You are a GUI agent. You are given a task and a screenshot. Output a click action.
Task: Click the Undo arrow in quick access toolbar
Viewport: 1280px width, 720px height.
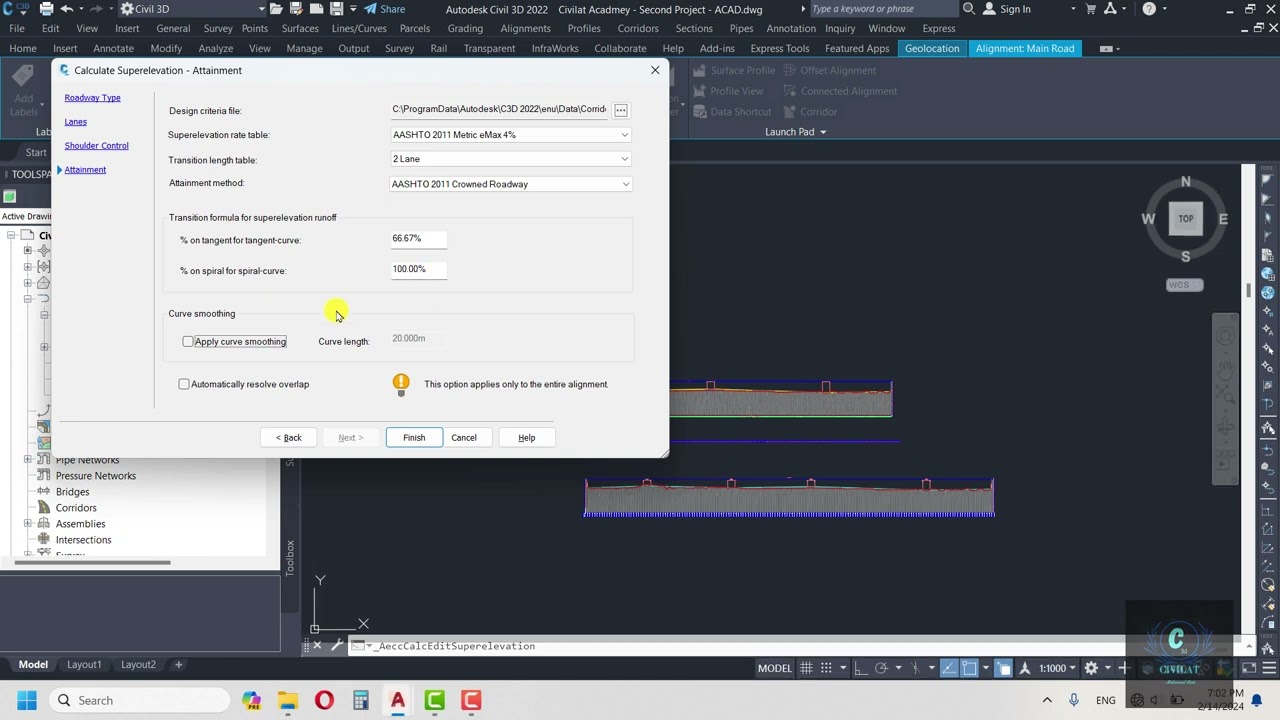[67, 9]
